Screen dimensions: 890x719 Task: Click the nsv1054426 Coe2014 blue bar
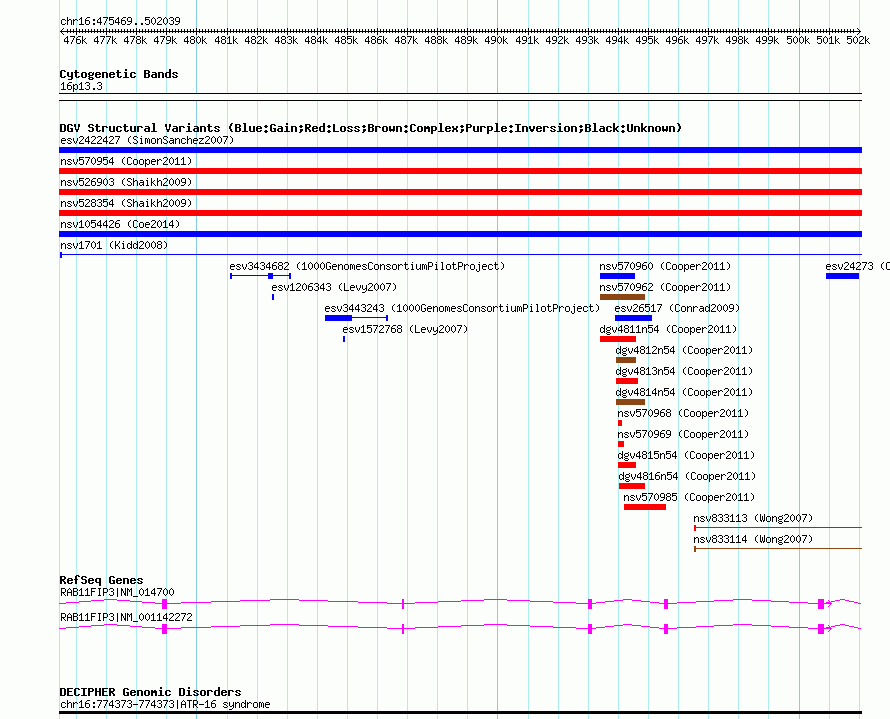coord(460,234)
